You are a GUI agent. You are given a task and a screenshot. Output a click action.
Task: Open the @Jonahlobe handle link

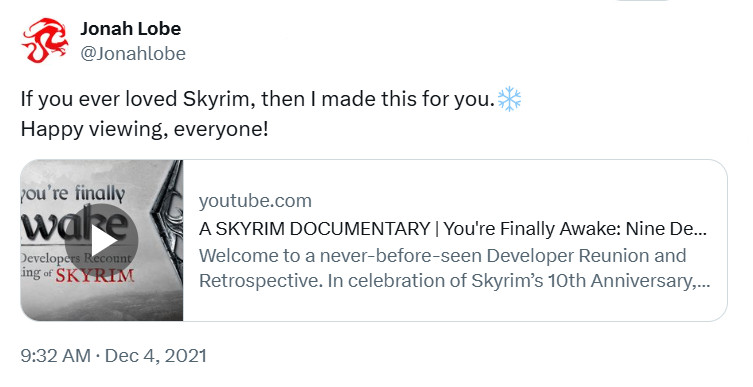(133, 54)
